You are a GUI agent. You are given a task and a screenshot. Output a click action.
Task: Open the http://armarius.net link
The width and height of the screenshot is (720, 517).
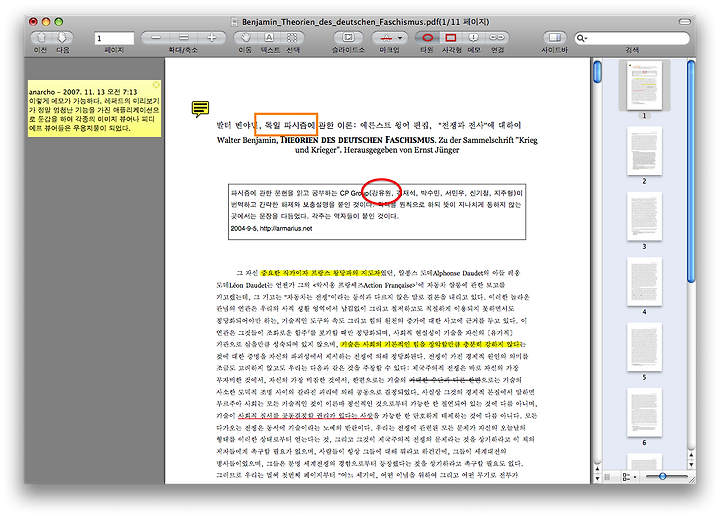click(286, 228)
